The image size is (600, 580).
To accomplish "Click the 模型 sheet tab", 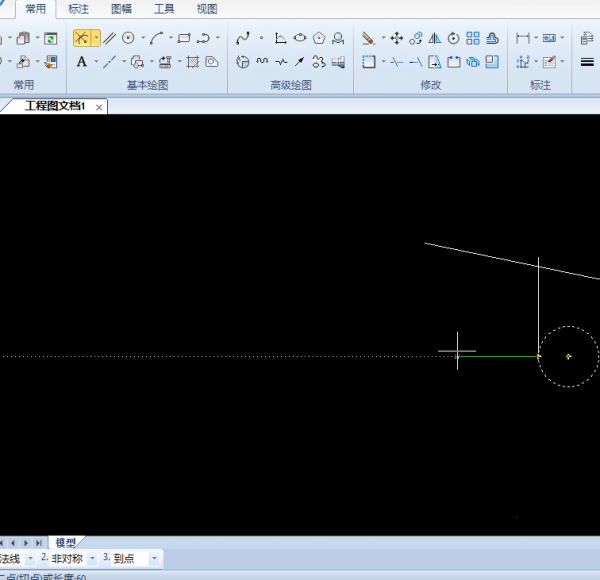I will click(65, 542).
